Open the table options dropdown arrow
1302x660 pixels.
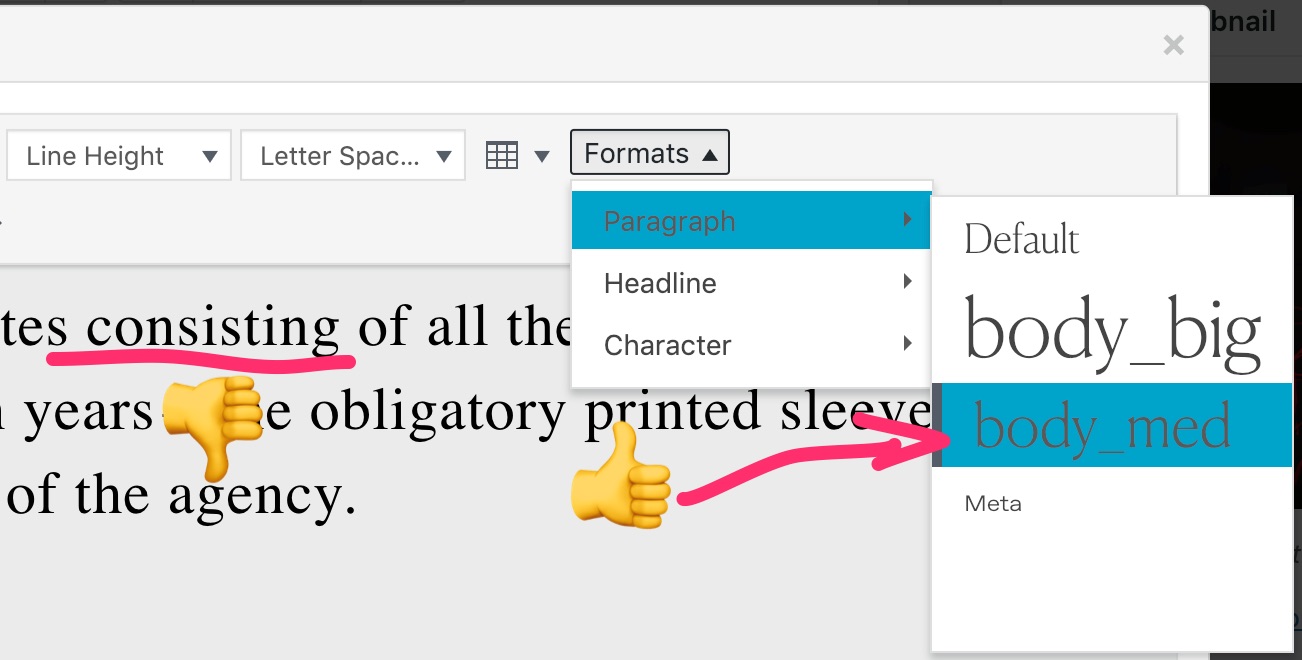[542, 156]
